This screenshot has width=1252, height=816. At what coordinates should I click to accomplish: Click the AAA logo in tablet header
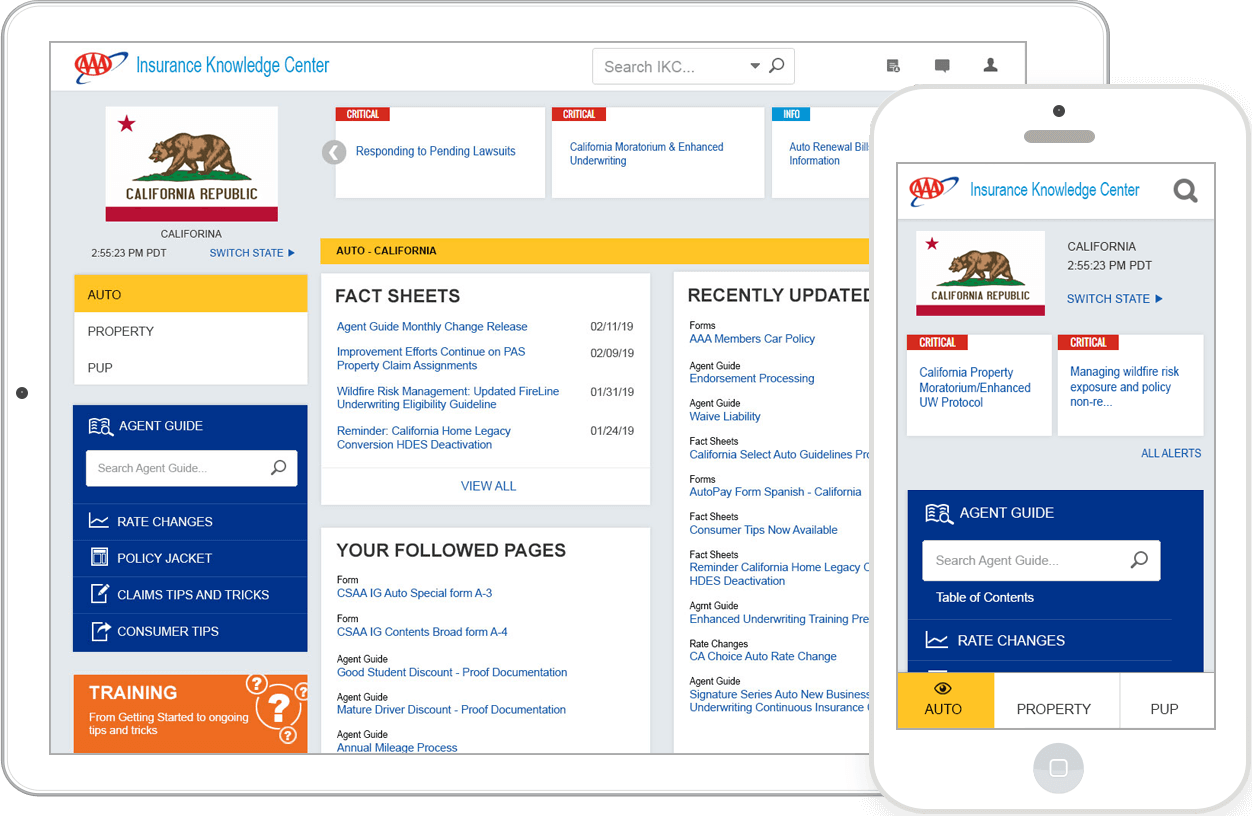101,66
